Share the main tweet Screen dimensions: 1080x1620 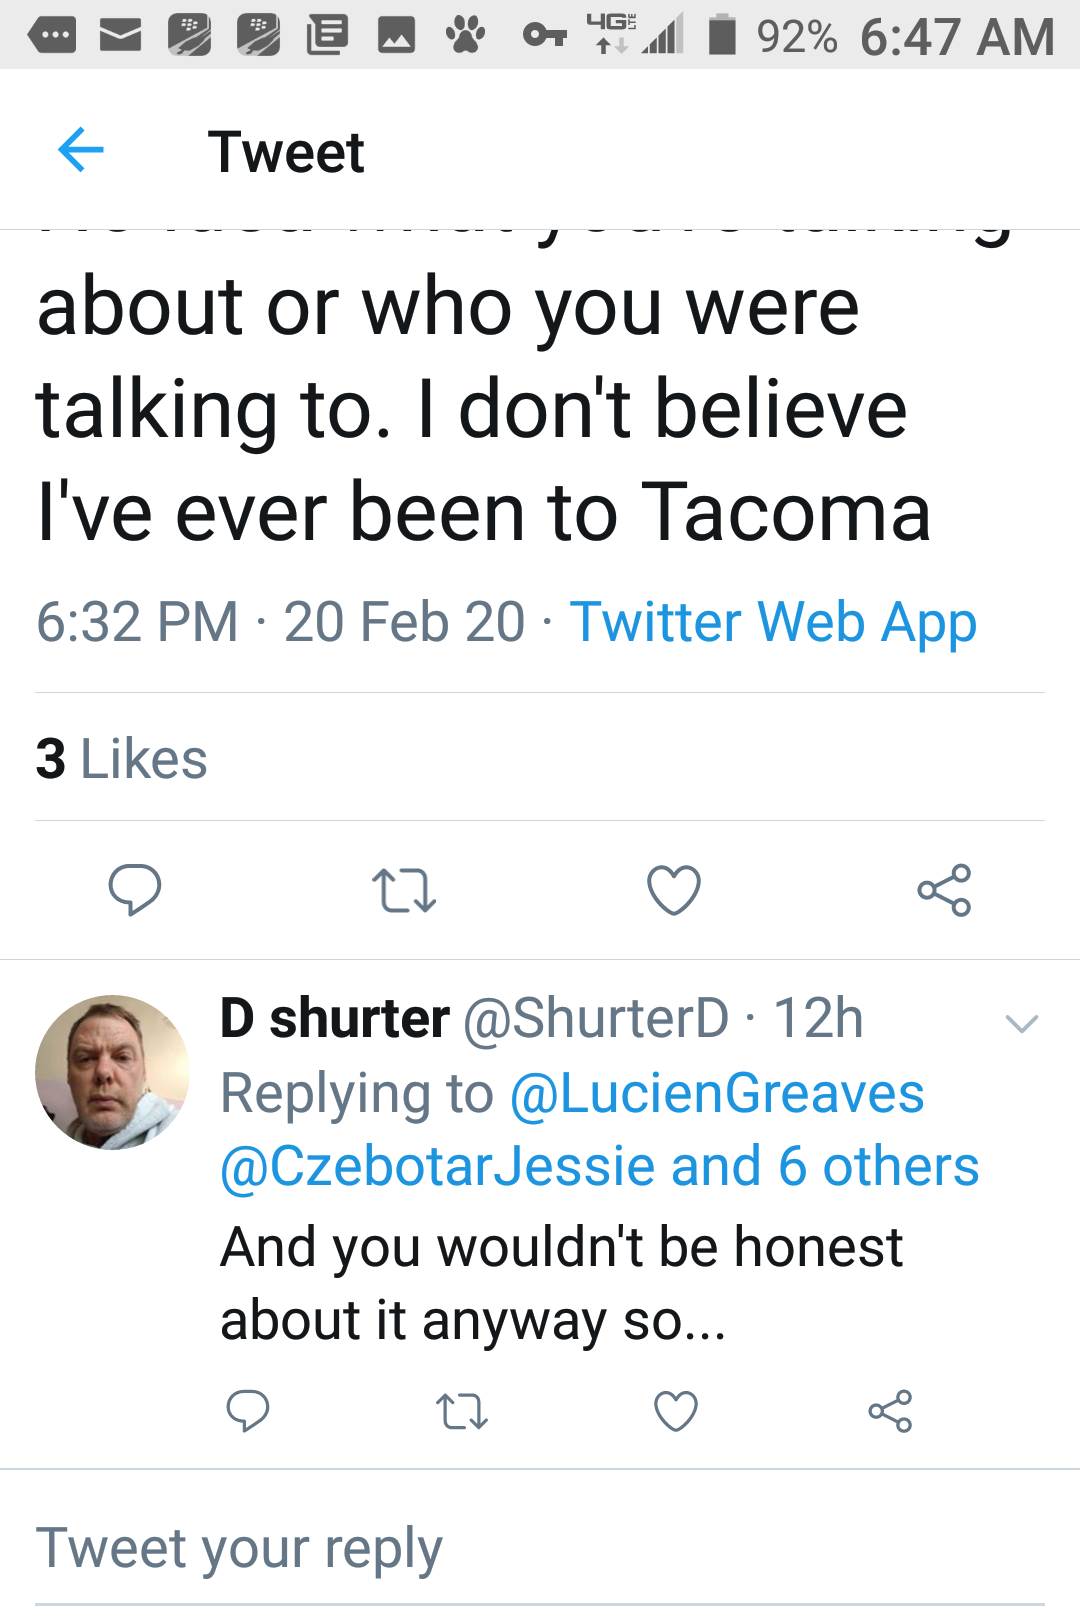tap(944, 890)
